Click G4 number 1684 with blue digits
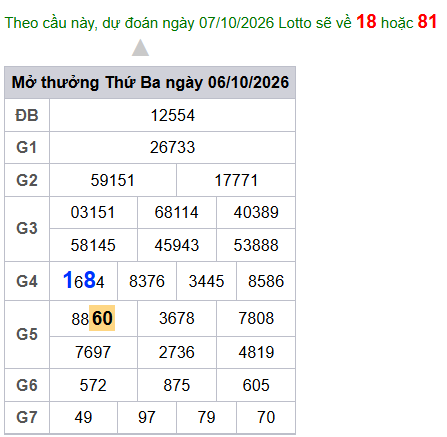This screenshot has height=437, width=447. point(84,280)
